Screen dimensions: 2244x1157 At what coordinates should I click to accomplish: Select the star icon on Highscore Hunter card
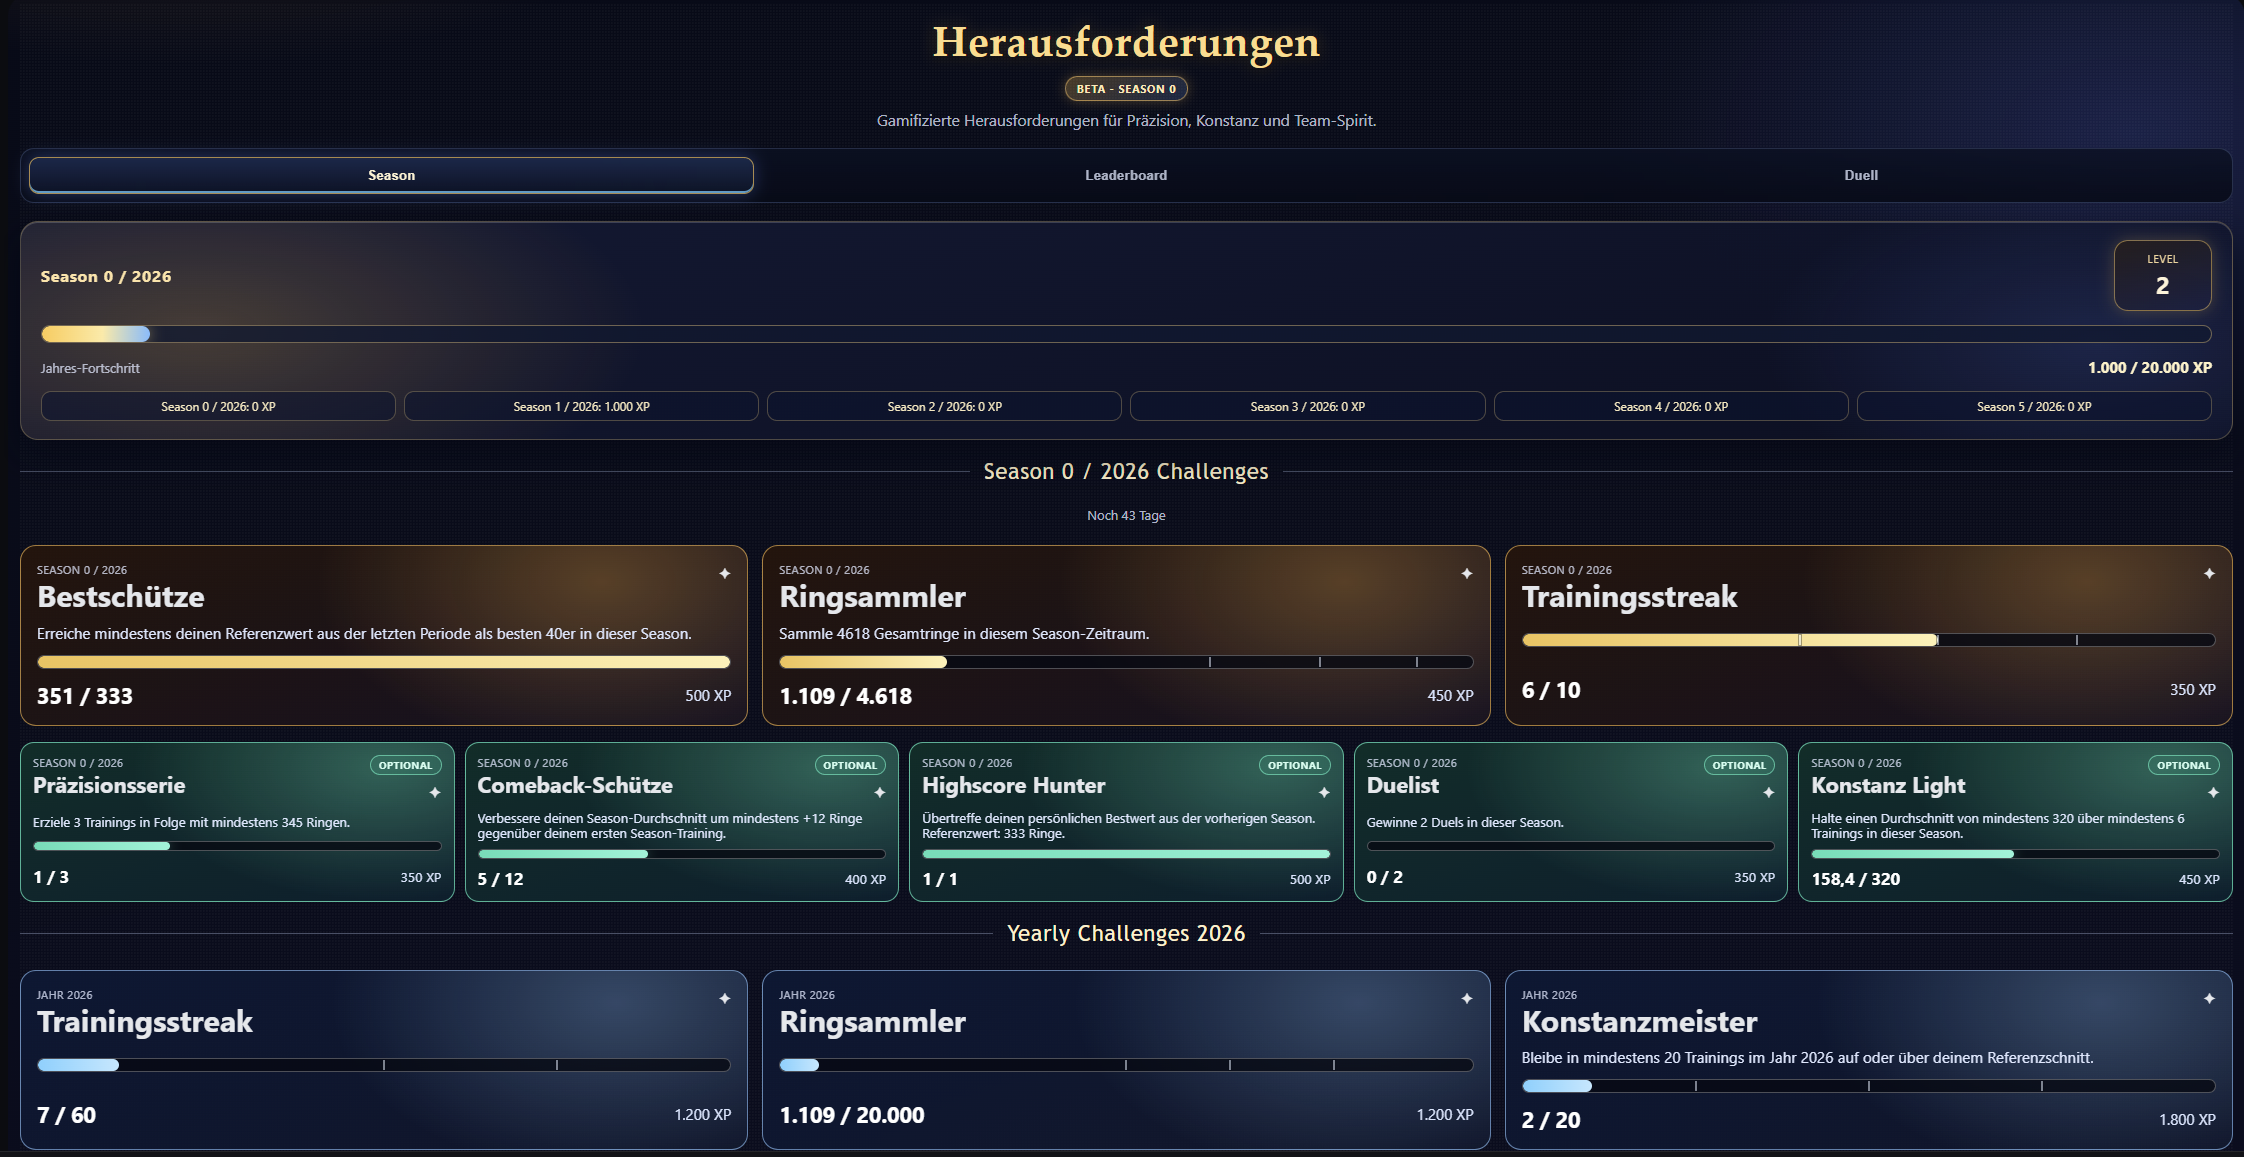(1322, 791)
